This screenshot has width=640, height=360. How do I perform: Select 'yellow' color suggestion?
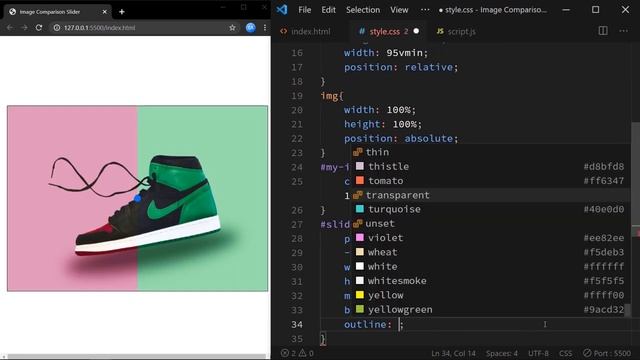490,295
